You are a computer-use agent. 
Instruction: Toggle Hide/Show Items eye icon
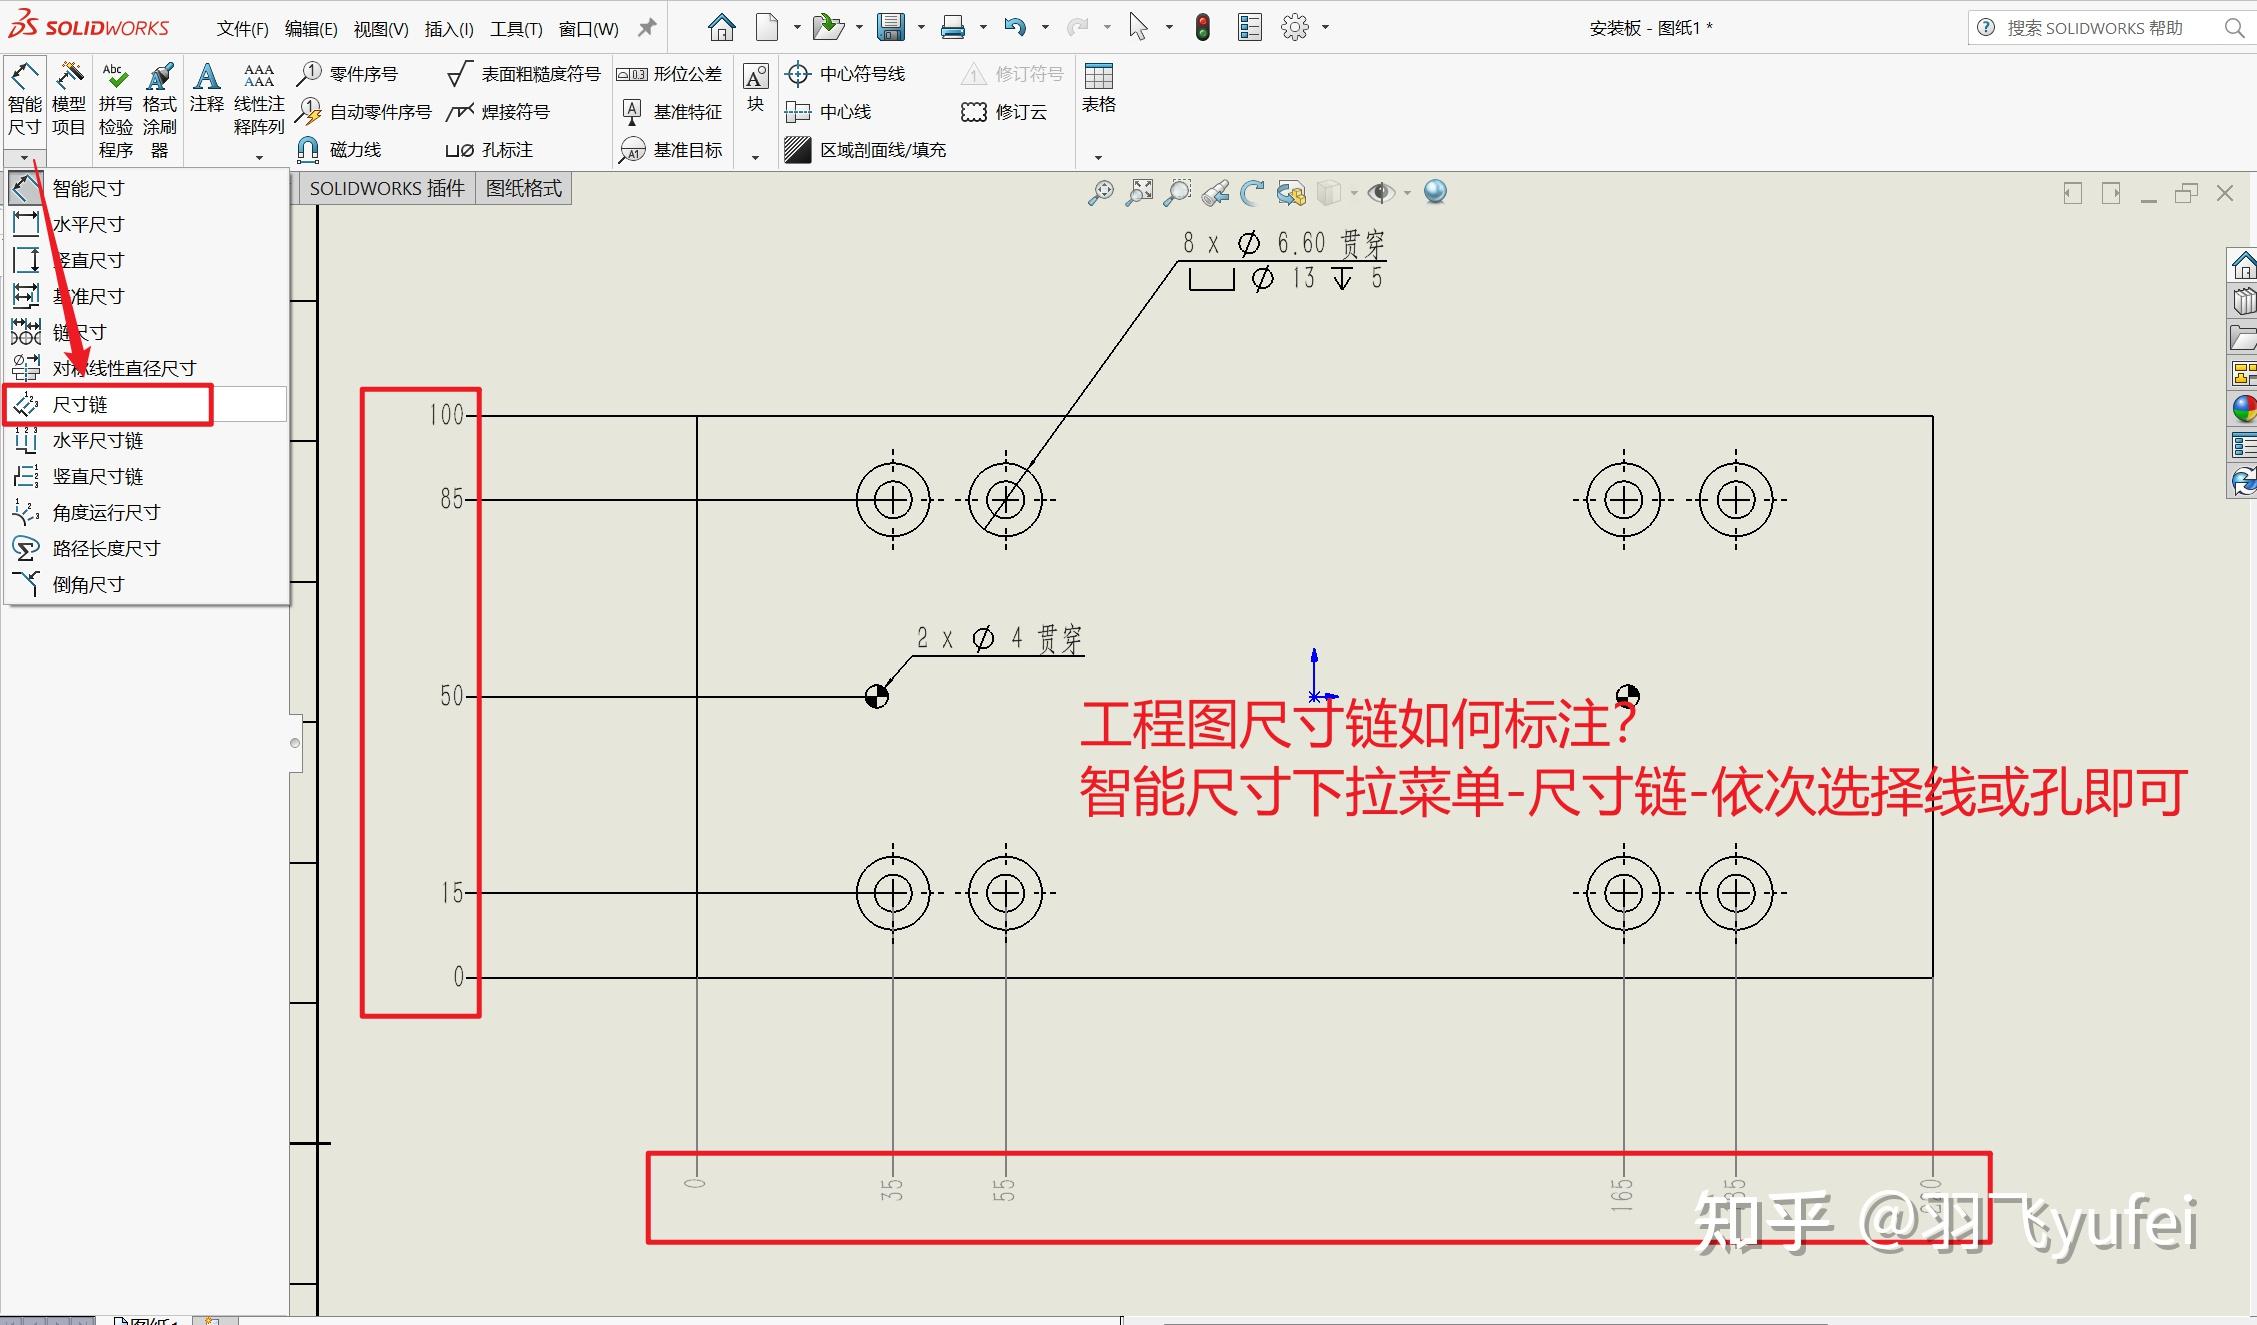[1381, 193]
